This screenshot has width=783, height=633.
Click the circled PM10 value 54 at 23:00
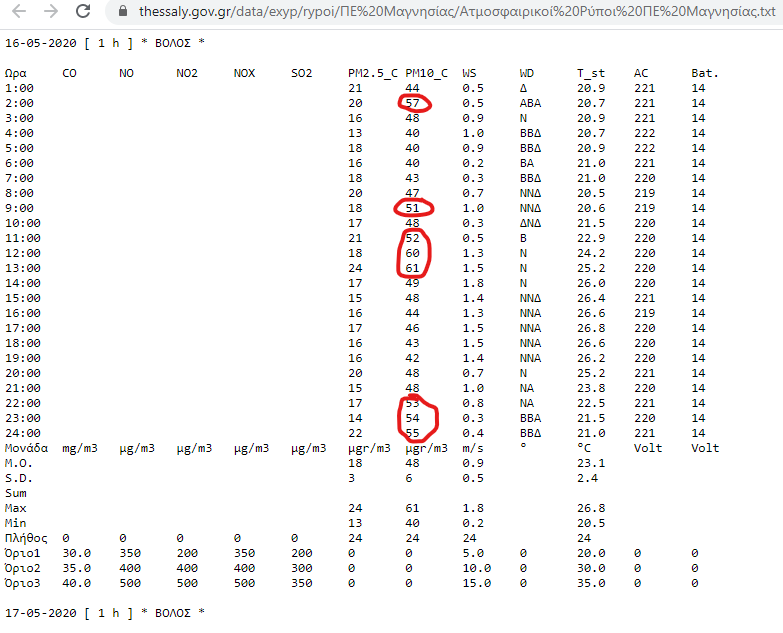tap(413, 418)
